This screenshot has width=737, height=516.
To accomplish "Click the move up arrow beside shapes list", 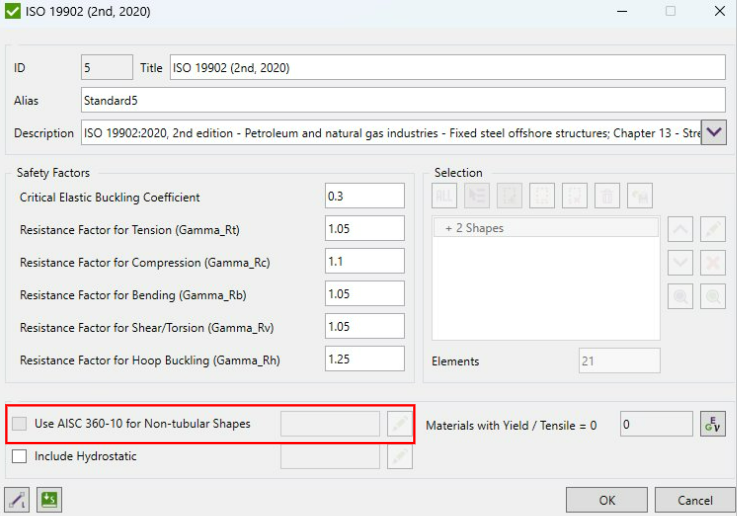I will [x=680, y=229].
